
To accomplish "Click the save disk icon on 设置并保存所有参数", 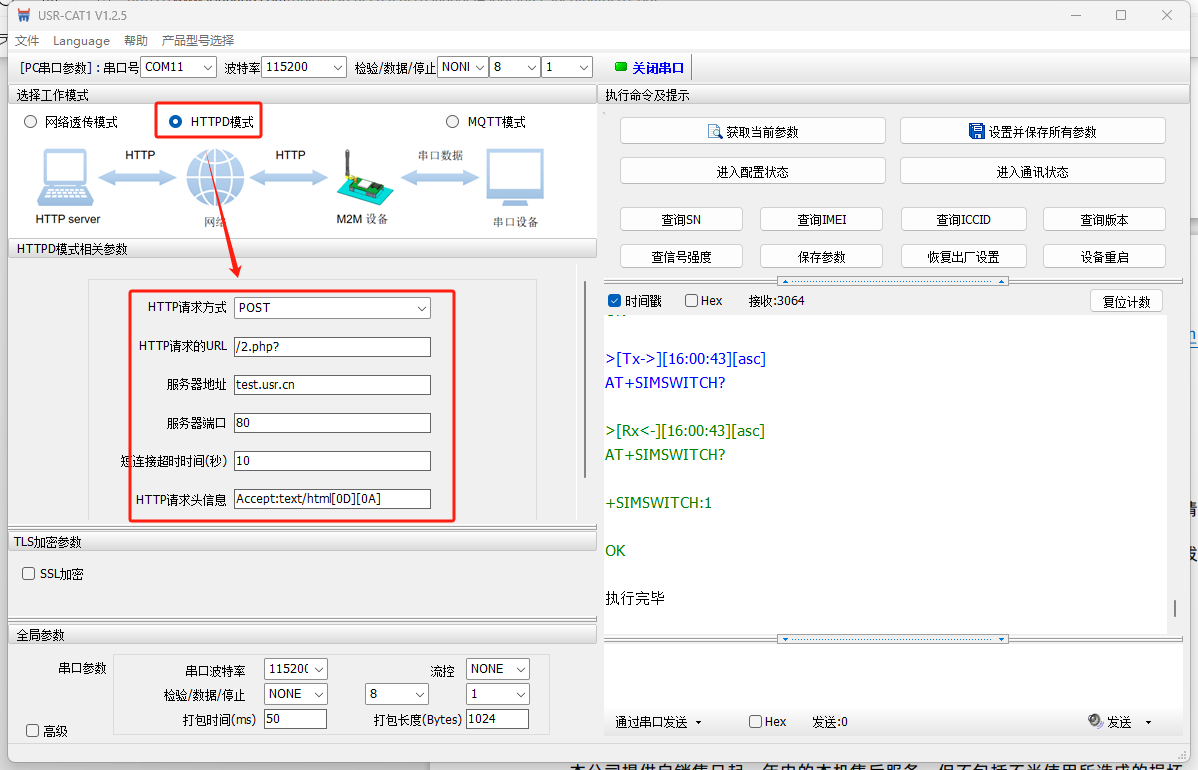I will (977, 132).
